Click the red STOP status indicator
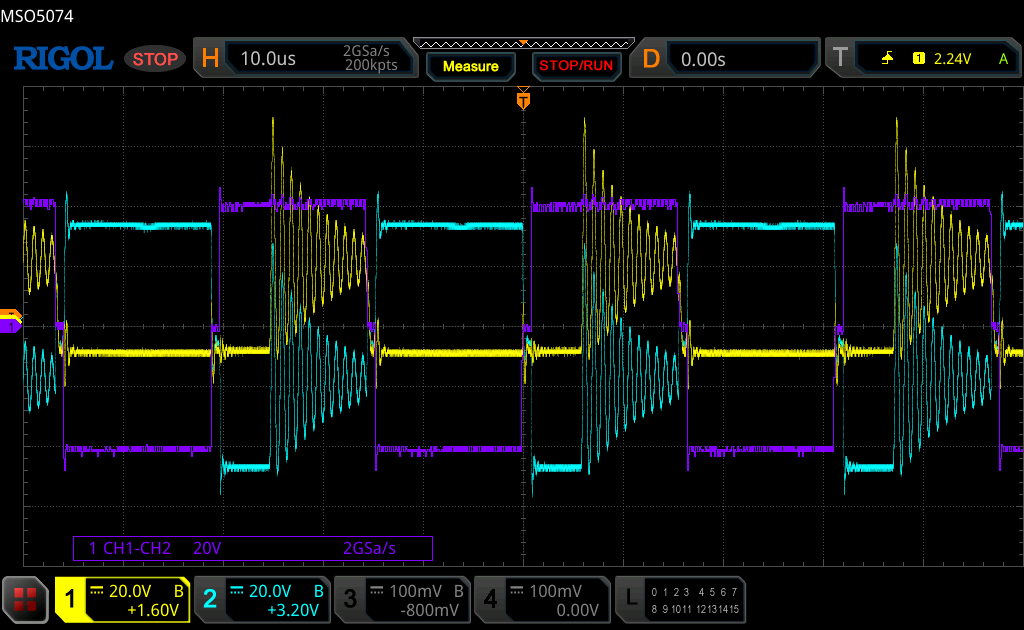Image resolution: width=1024 pixels, height=630 pixels. pyautogui.click(x=155, y=59)
